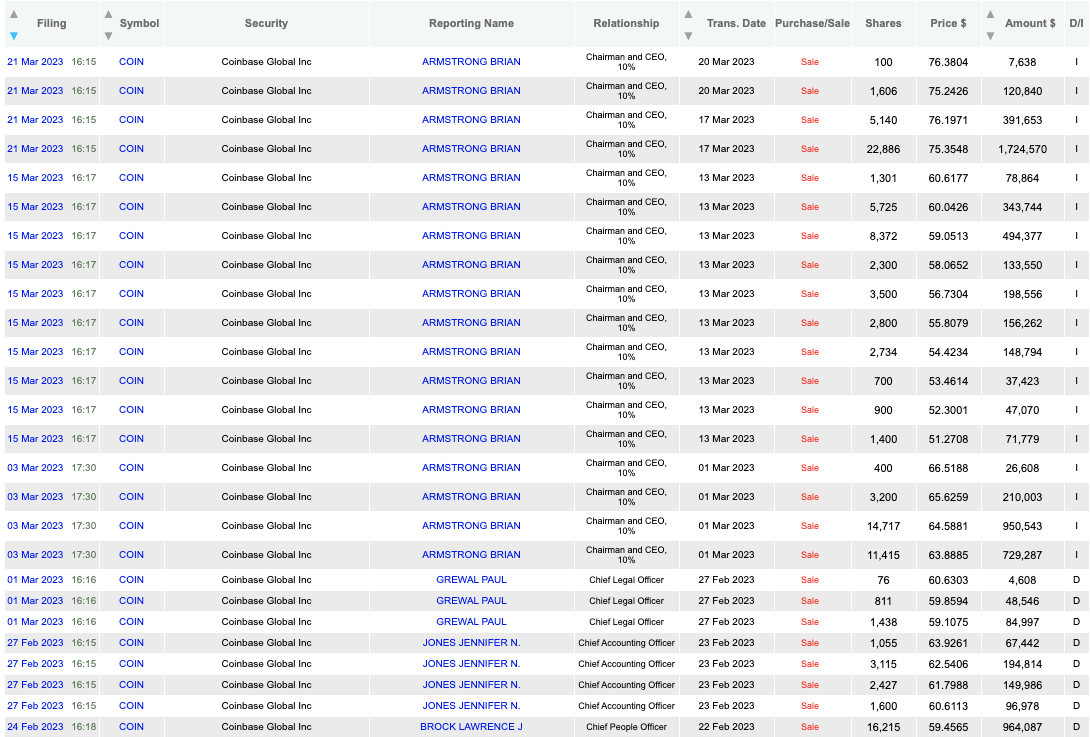Click the Symbol column ascending sort arrow
1090x737 pixels.
pos(108,15)
